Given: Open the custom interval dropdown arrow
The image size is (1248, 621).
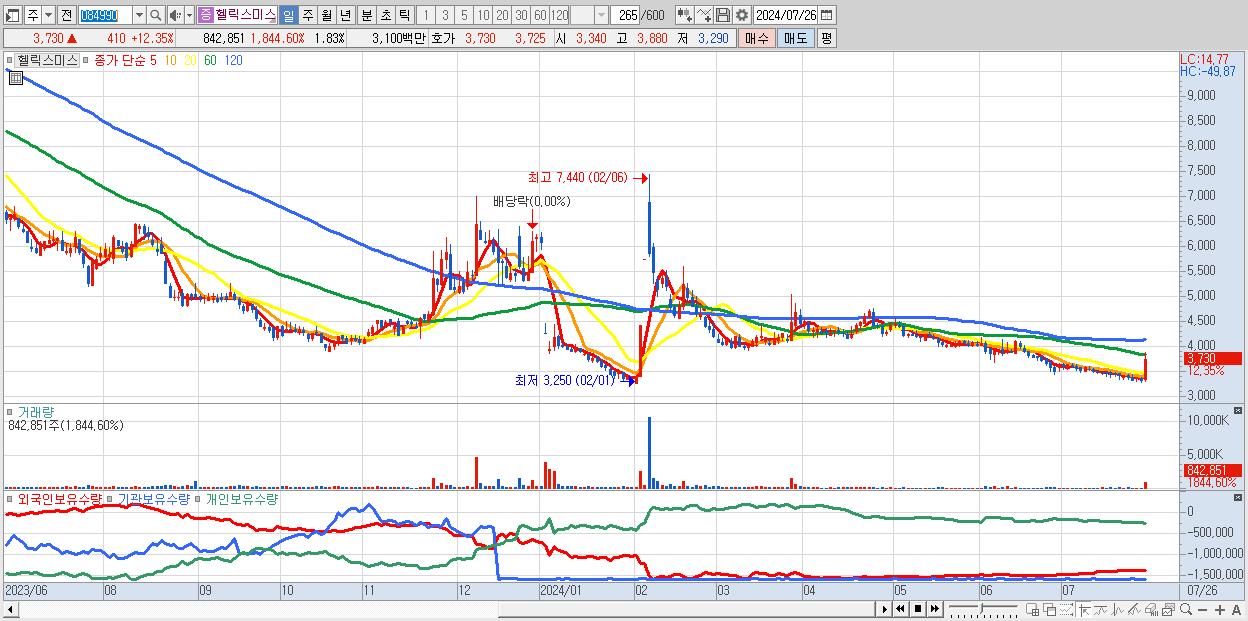Looking at the screenshot, I should click(x=601, y=15).
